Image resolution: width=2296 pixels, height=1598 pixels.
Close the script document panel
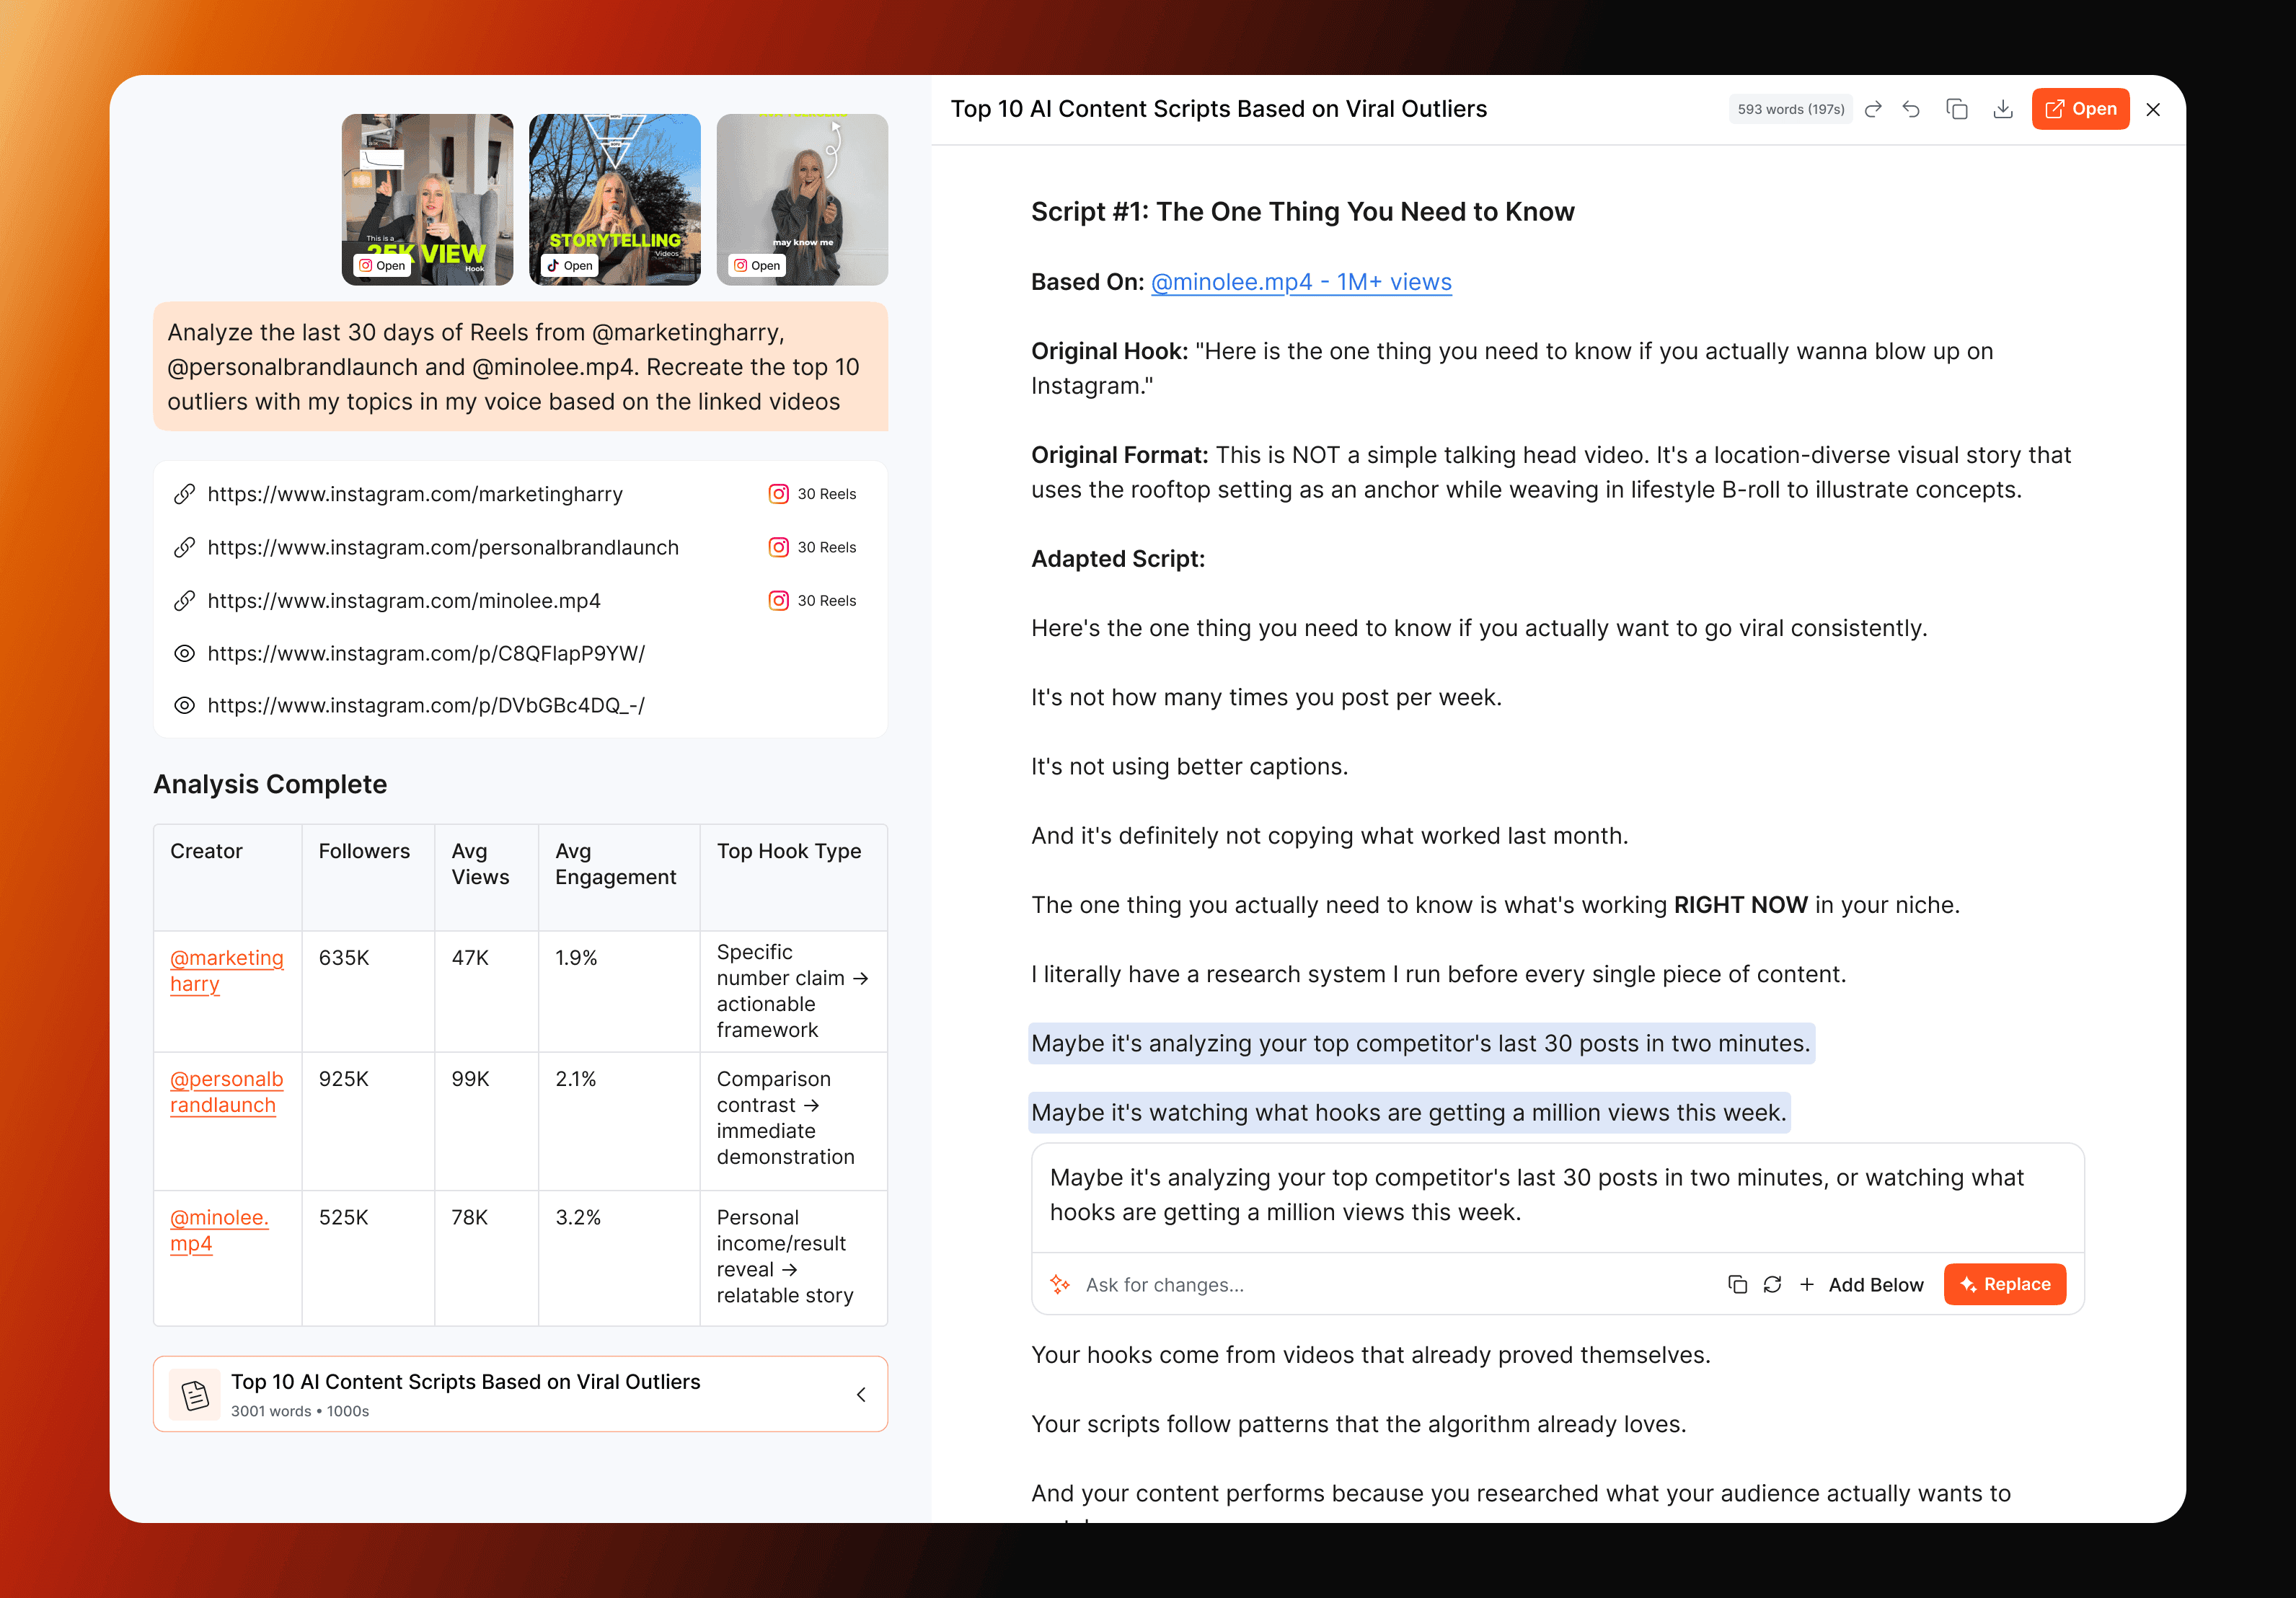tap(2153, 109)
